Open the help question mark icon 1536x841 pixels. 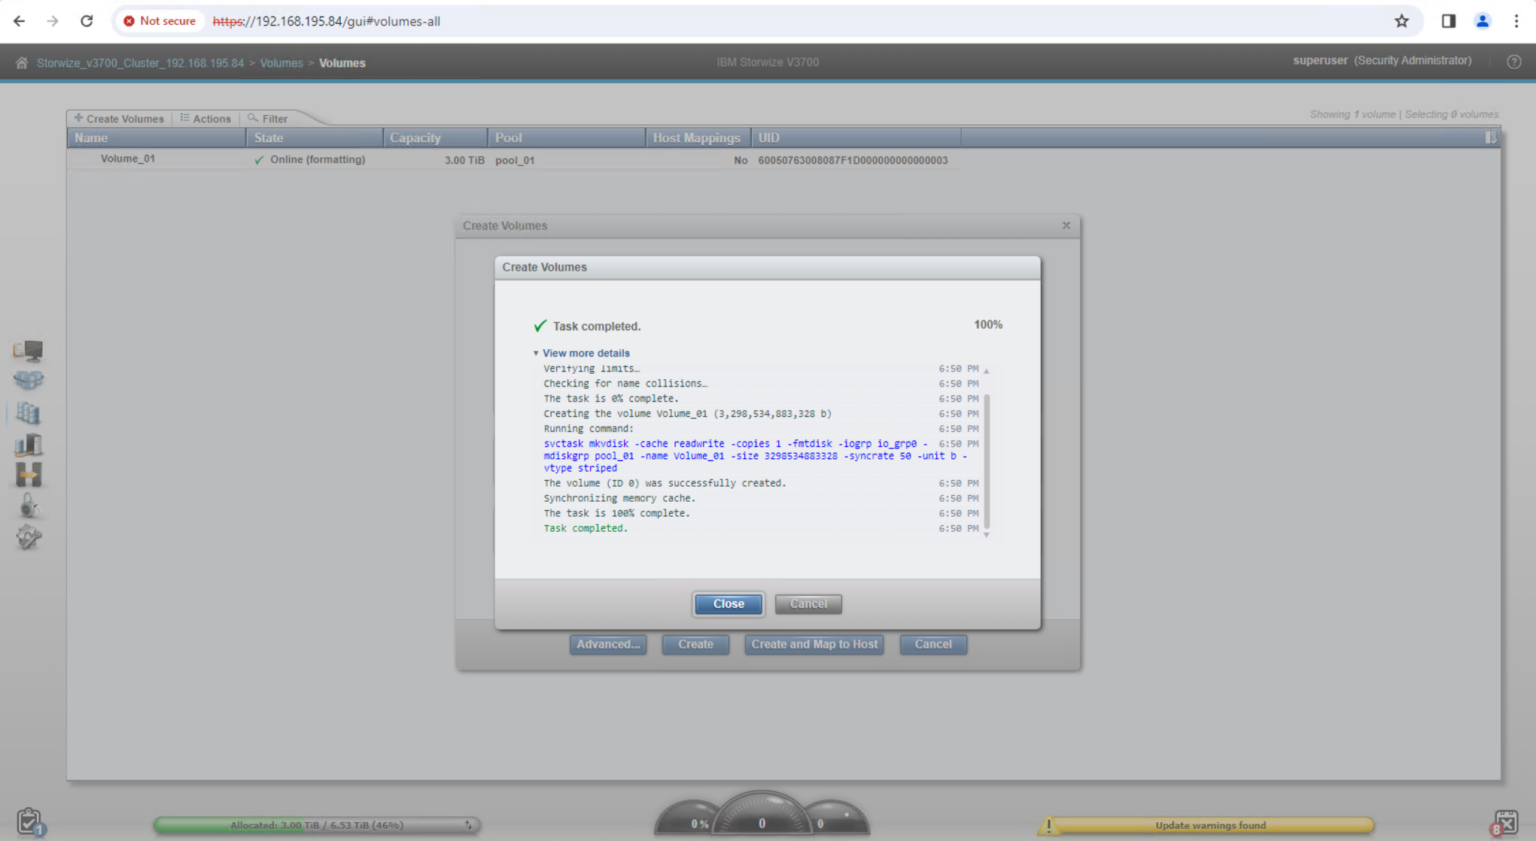1514,62
